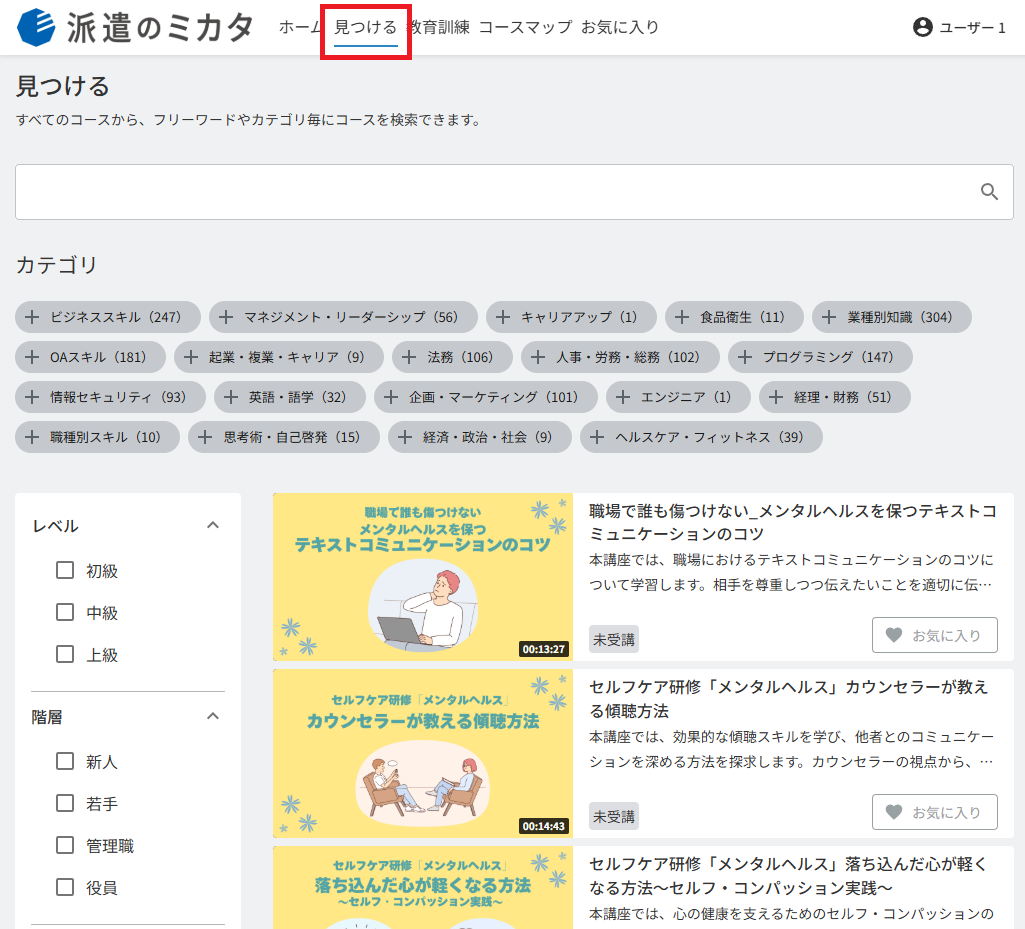Open course title 落ち込んだ心が軽くなる方法
The height and width of the screenshot is (929, 1025).
point(788,876)
